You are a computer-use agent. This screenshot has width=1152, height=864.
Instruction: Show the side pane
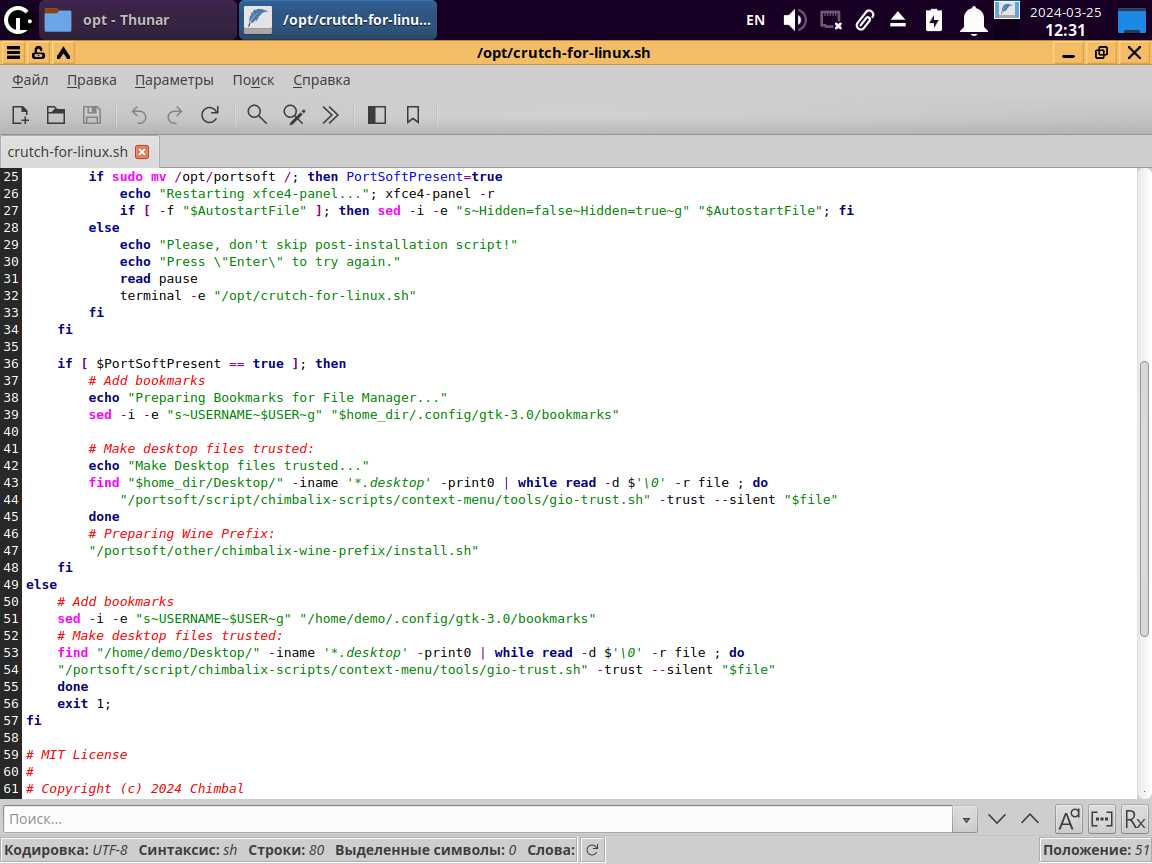tap(377, 115)
